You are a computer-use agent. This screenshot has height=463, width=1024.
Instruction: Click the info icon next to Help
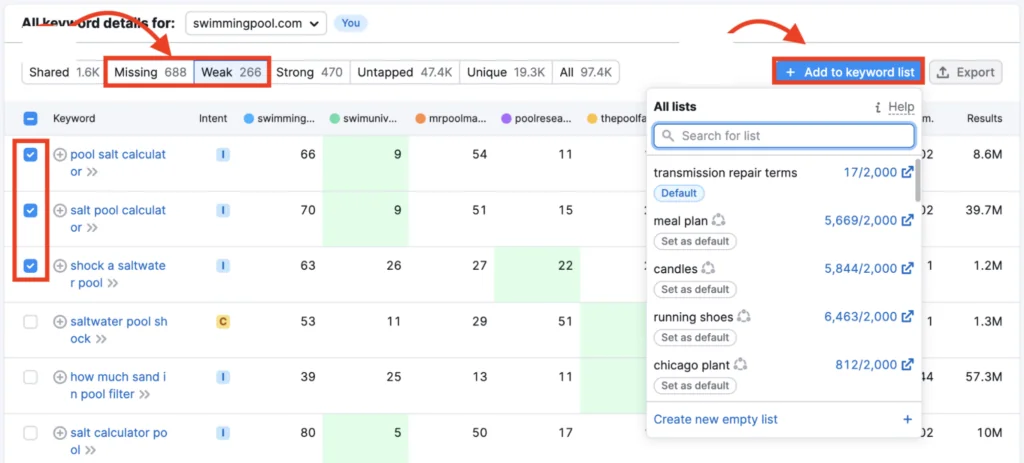pos(878,107)
